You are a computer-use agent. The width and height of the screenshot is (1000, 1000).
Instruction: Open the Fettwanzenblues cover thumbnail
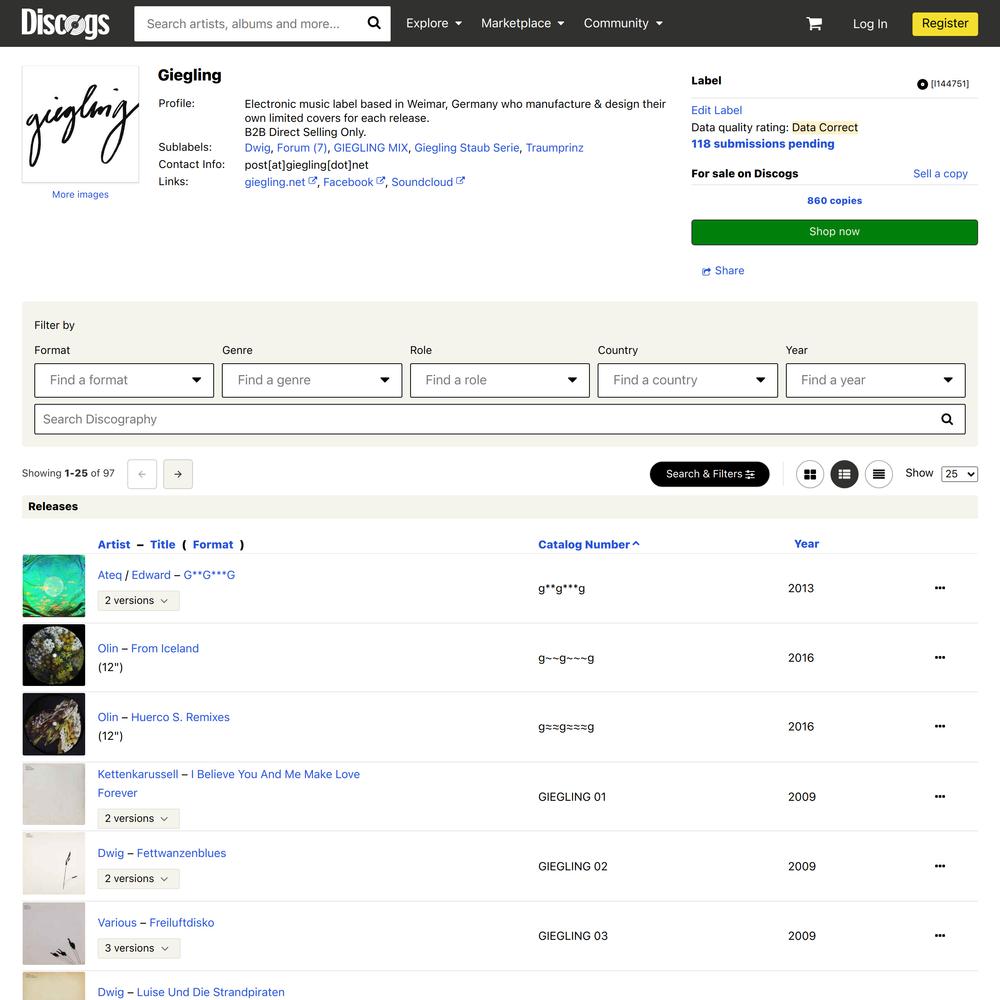[x=54, y=864]
